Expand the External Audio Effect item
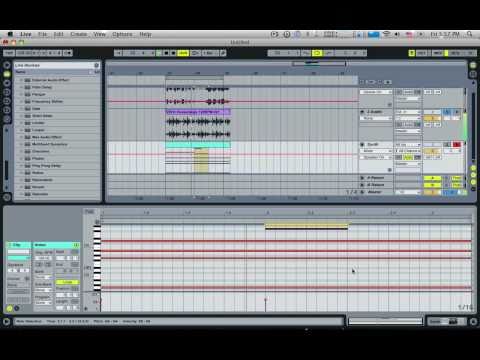Image resolution: width=480 pixels, height=360 pixels. pyautogui.click(x=22, y=80)
